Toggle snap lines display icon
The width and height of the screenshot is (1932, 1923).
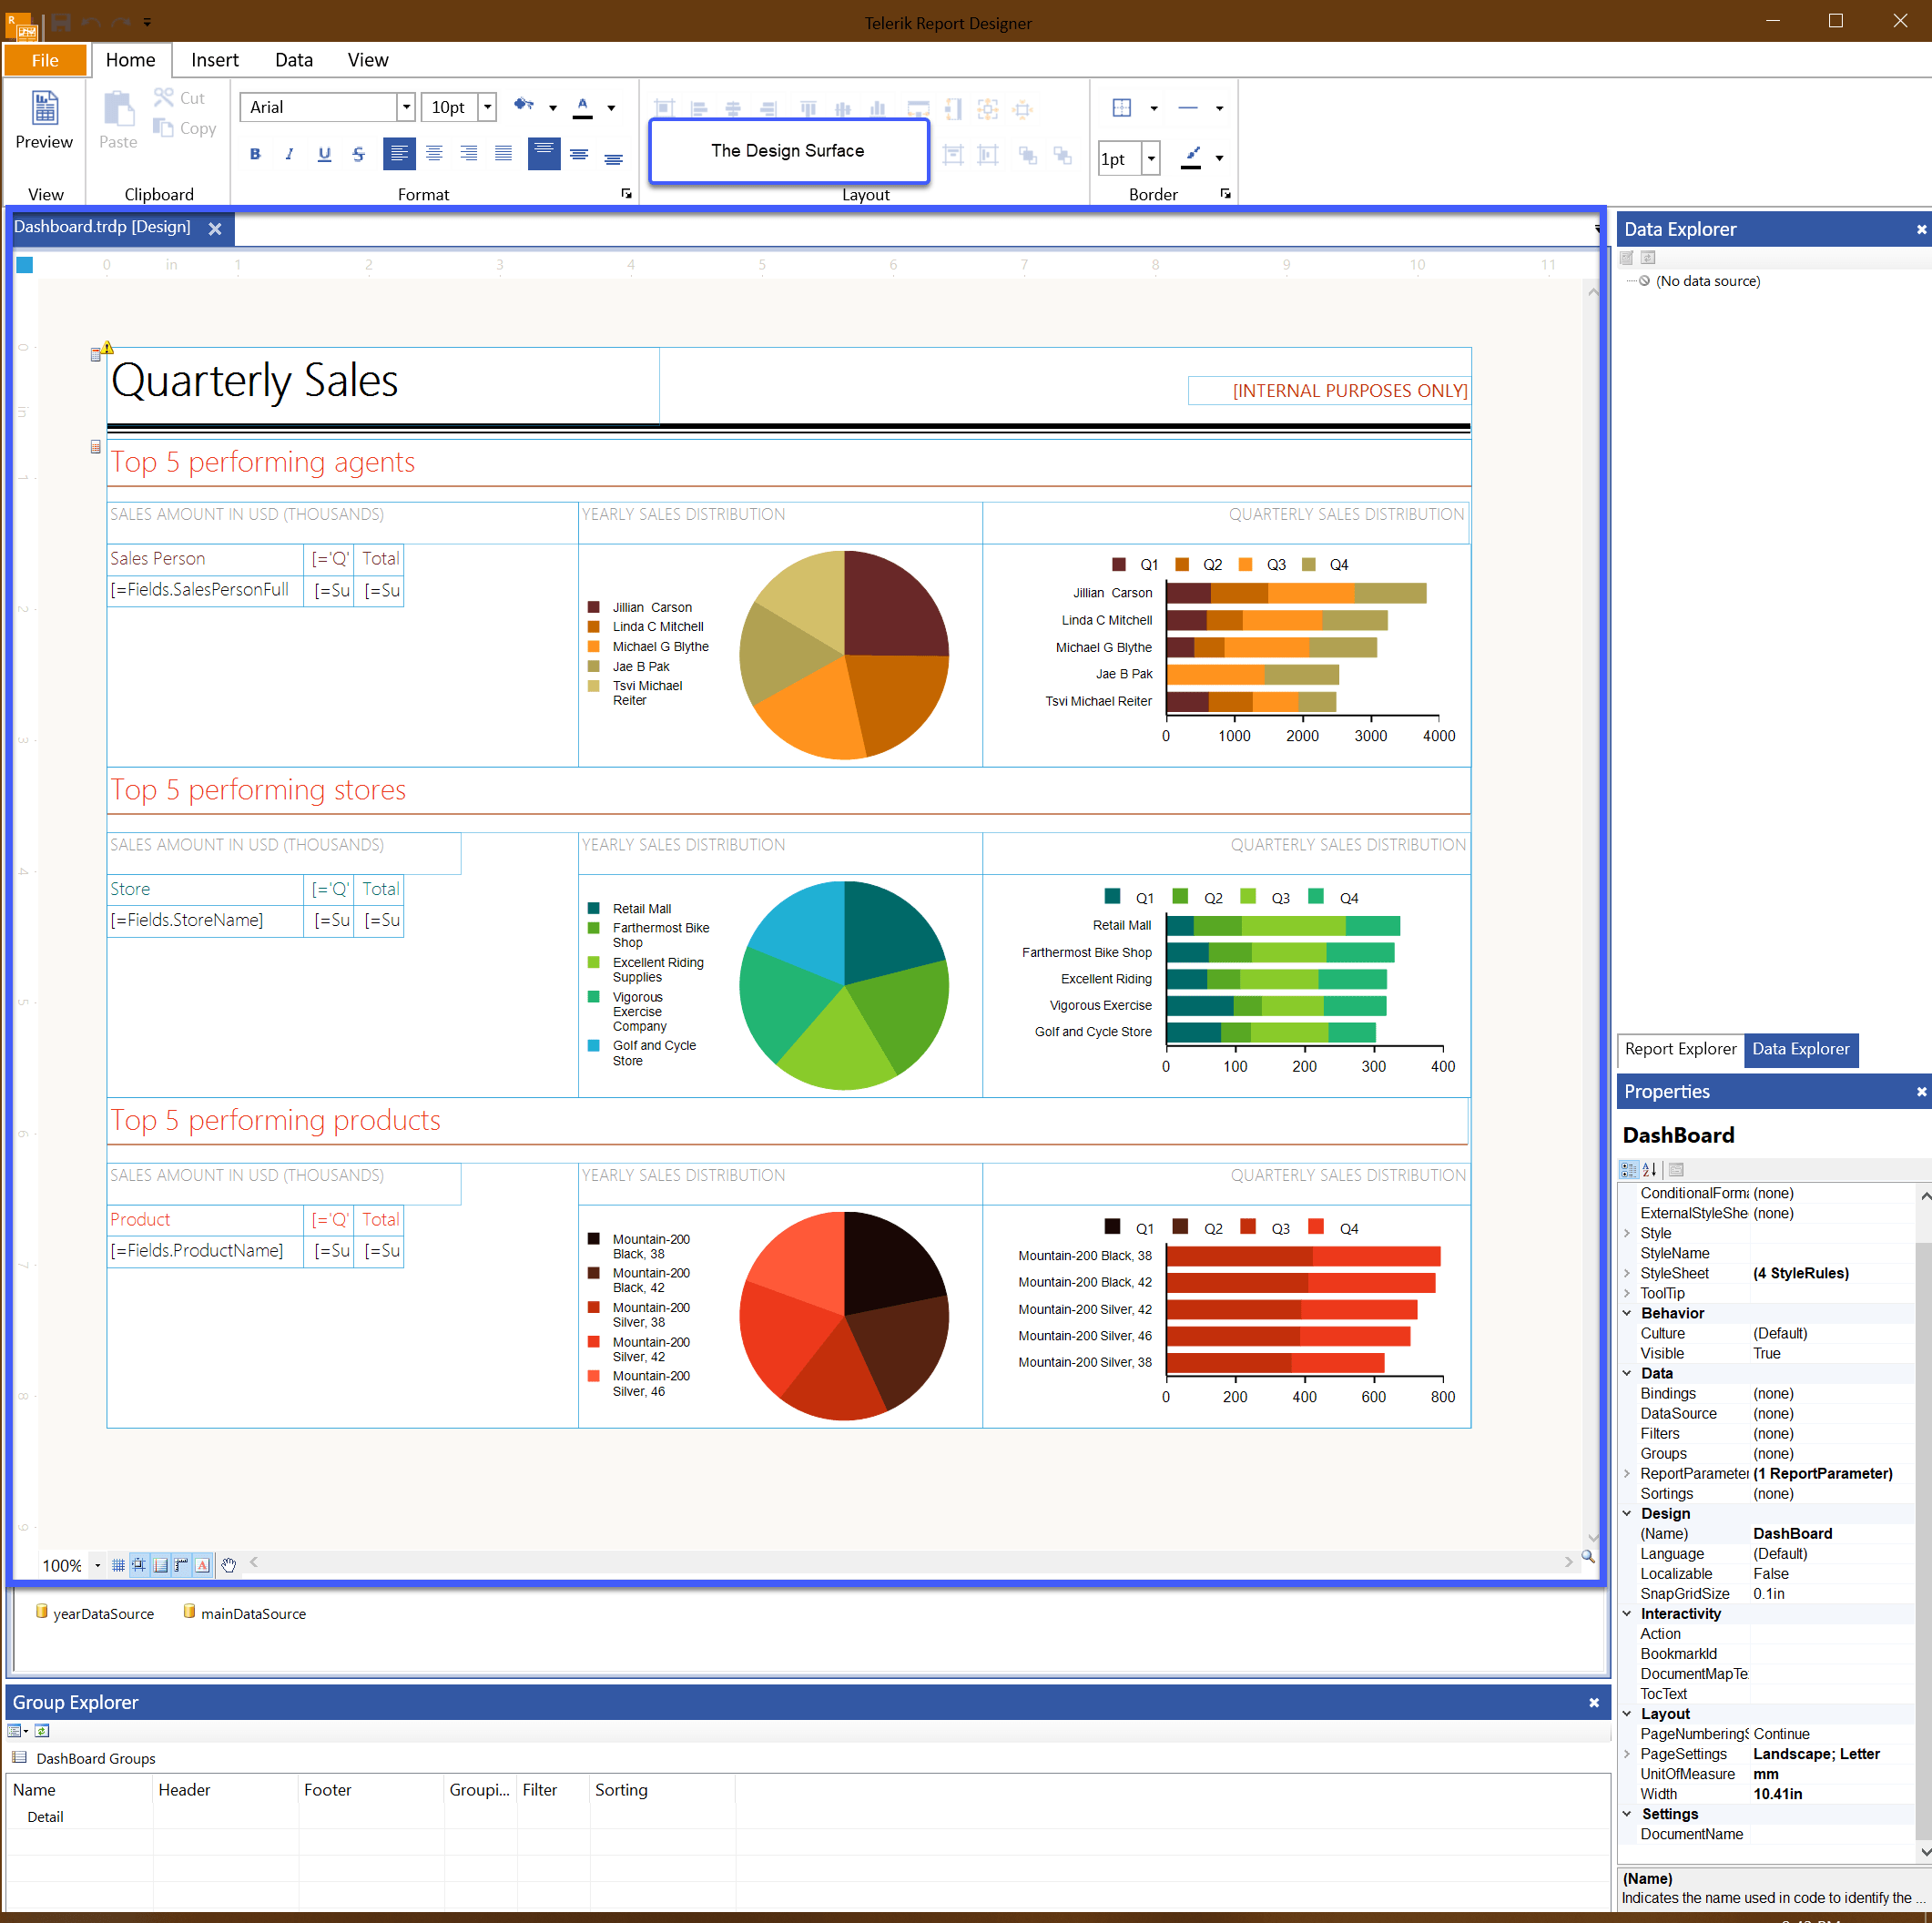click(160, 1565)
